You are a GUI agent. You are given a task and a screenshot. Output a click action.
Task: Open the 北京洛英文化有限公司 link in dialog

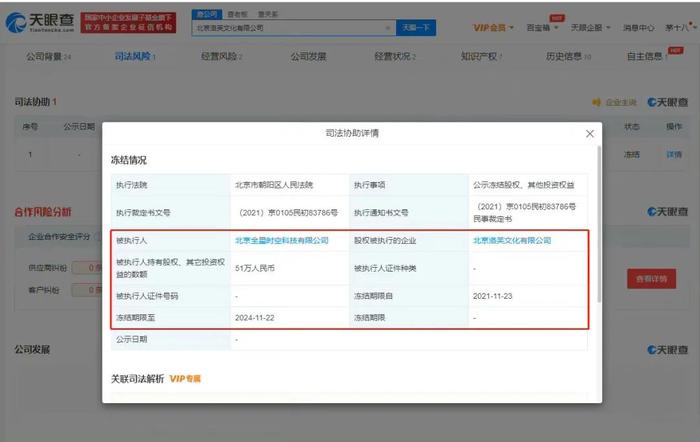click(512, 240)
